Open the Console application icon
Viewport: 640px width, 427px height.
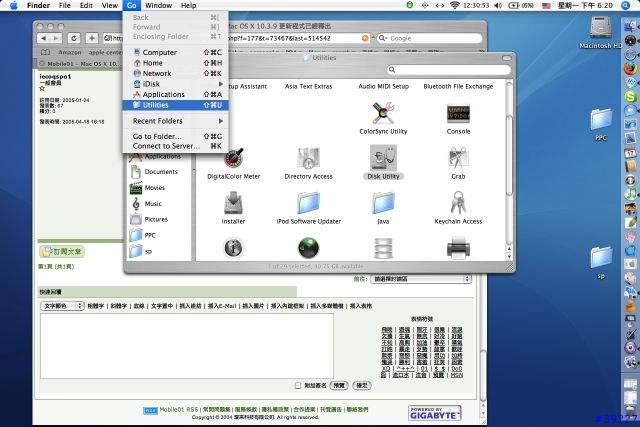coord(458,113)
